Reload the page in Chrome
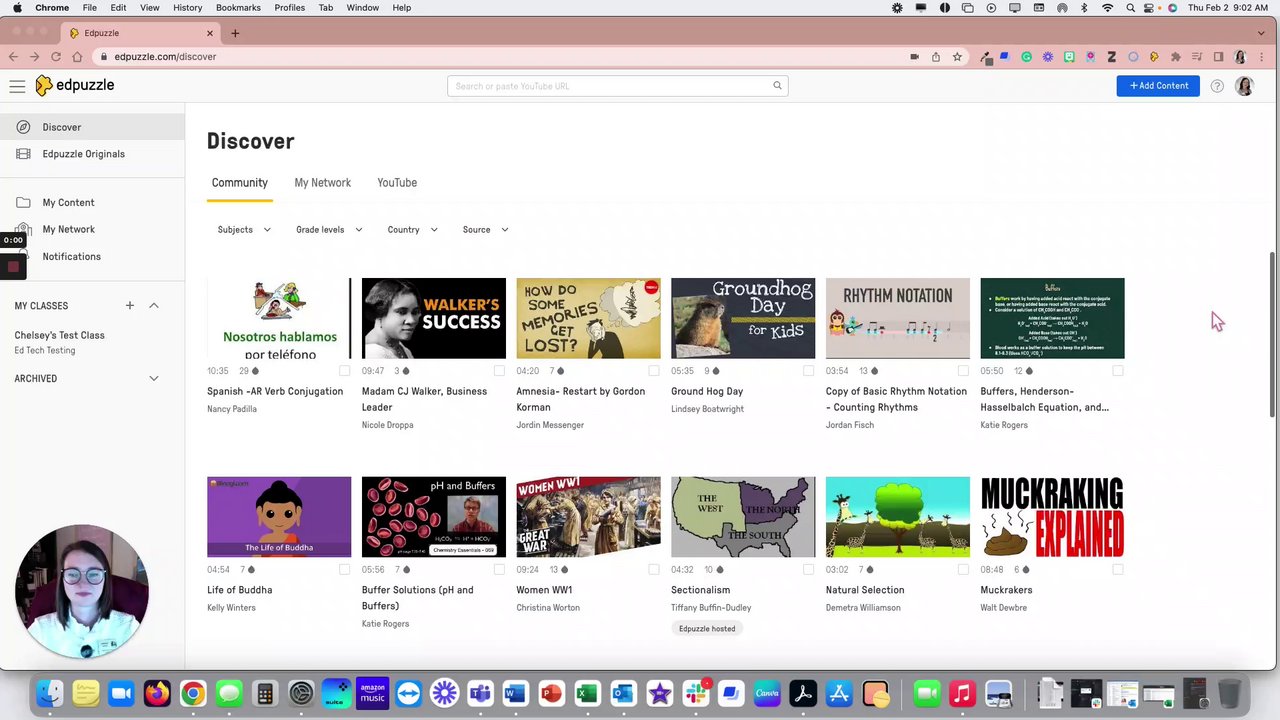Image resolution: width=1280 pixels, height=720 pixels. click(56, 57)
